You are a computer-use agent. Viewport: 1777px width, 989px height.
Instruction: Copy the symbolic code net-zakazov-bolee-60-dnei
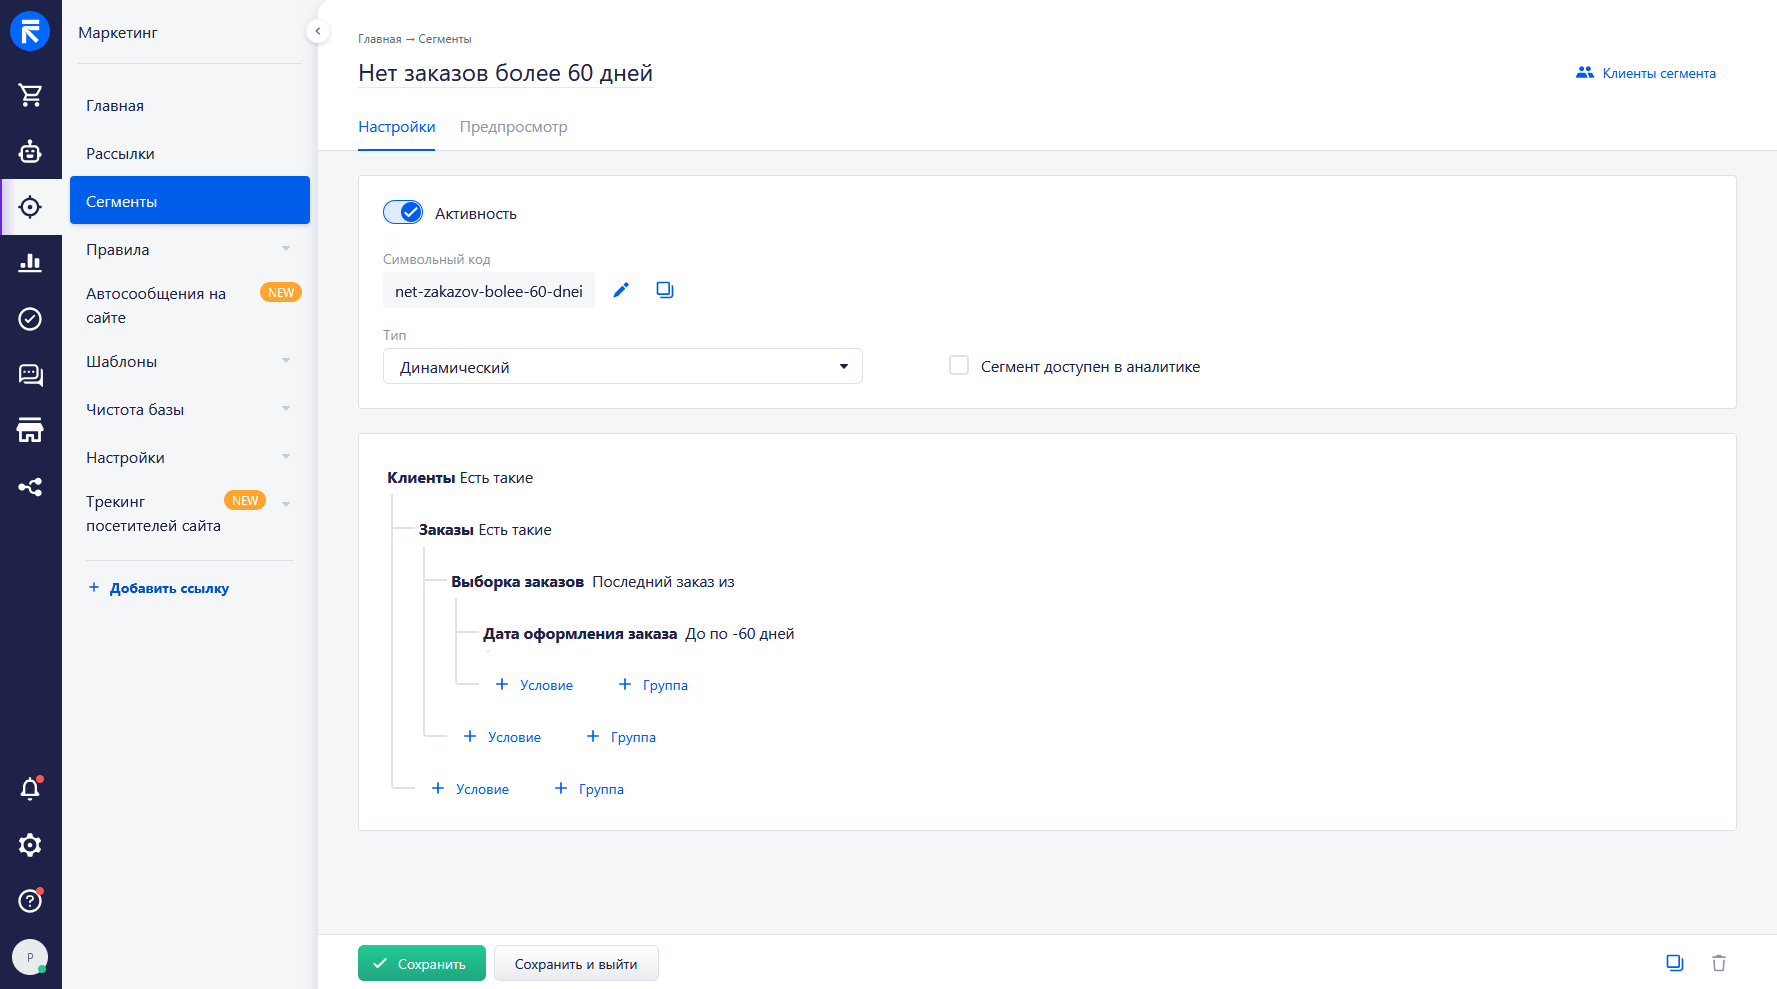[x=665, y=290]
